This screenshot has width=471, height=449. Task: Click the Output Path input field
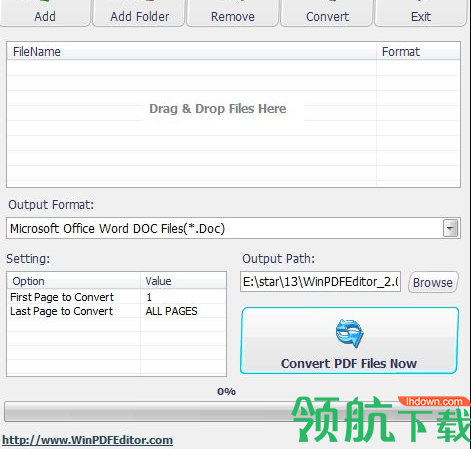(x=320, y=282)
